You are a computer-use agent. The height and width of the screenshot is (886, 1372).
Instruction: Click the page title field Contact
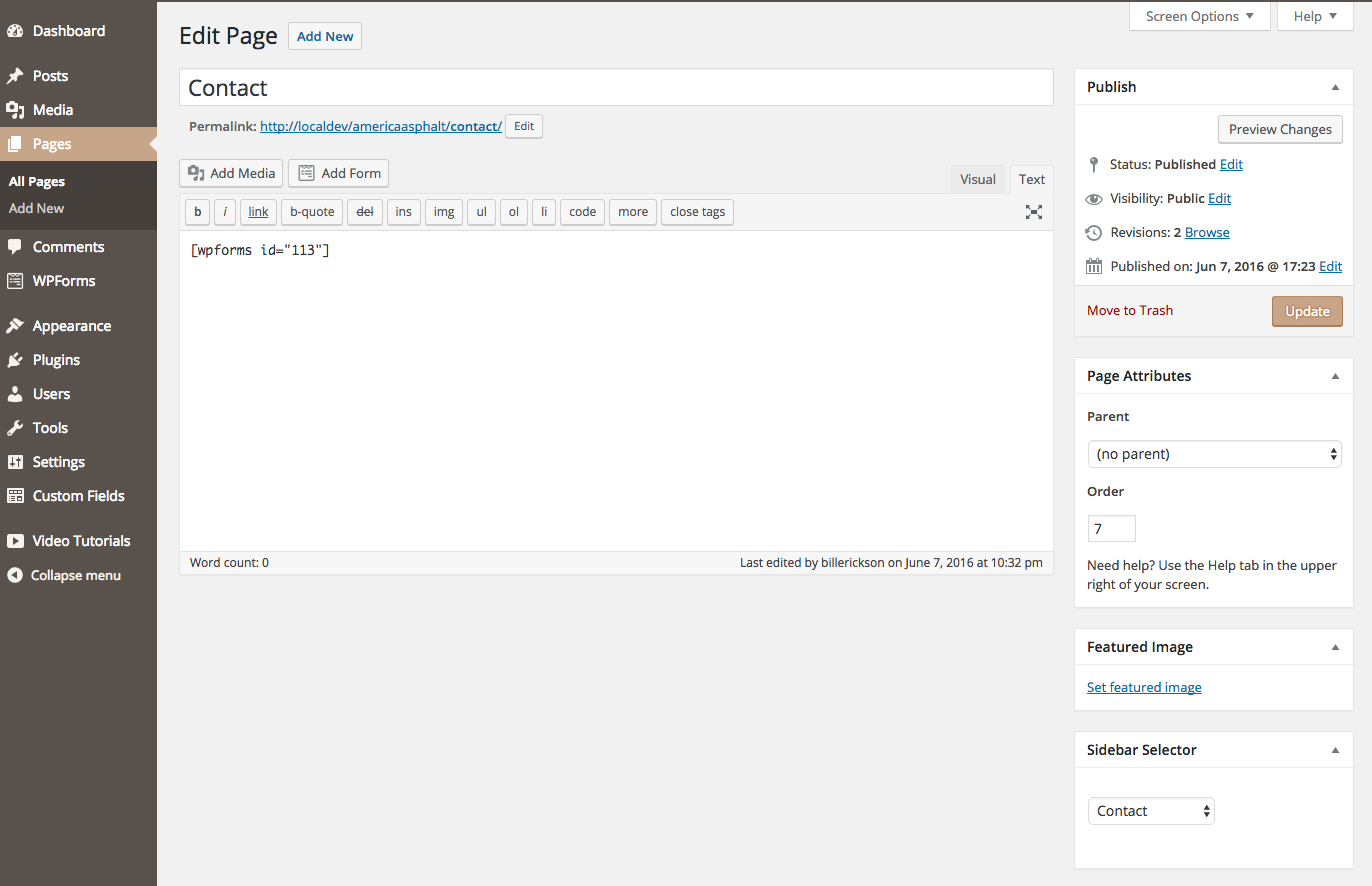pyautogui.click(x=616, y=87)
